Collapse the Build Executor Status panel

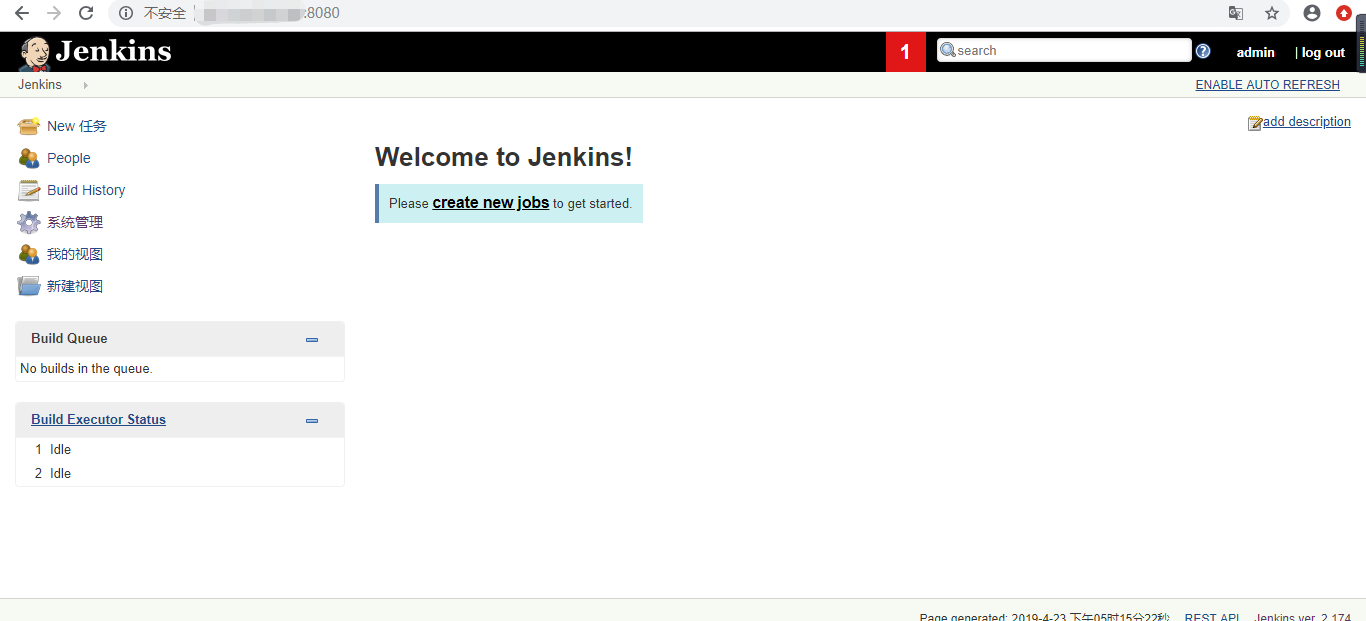tap(312, 421)
